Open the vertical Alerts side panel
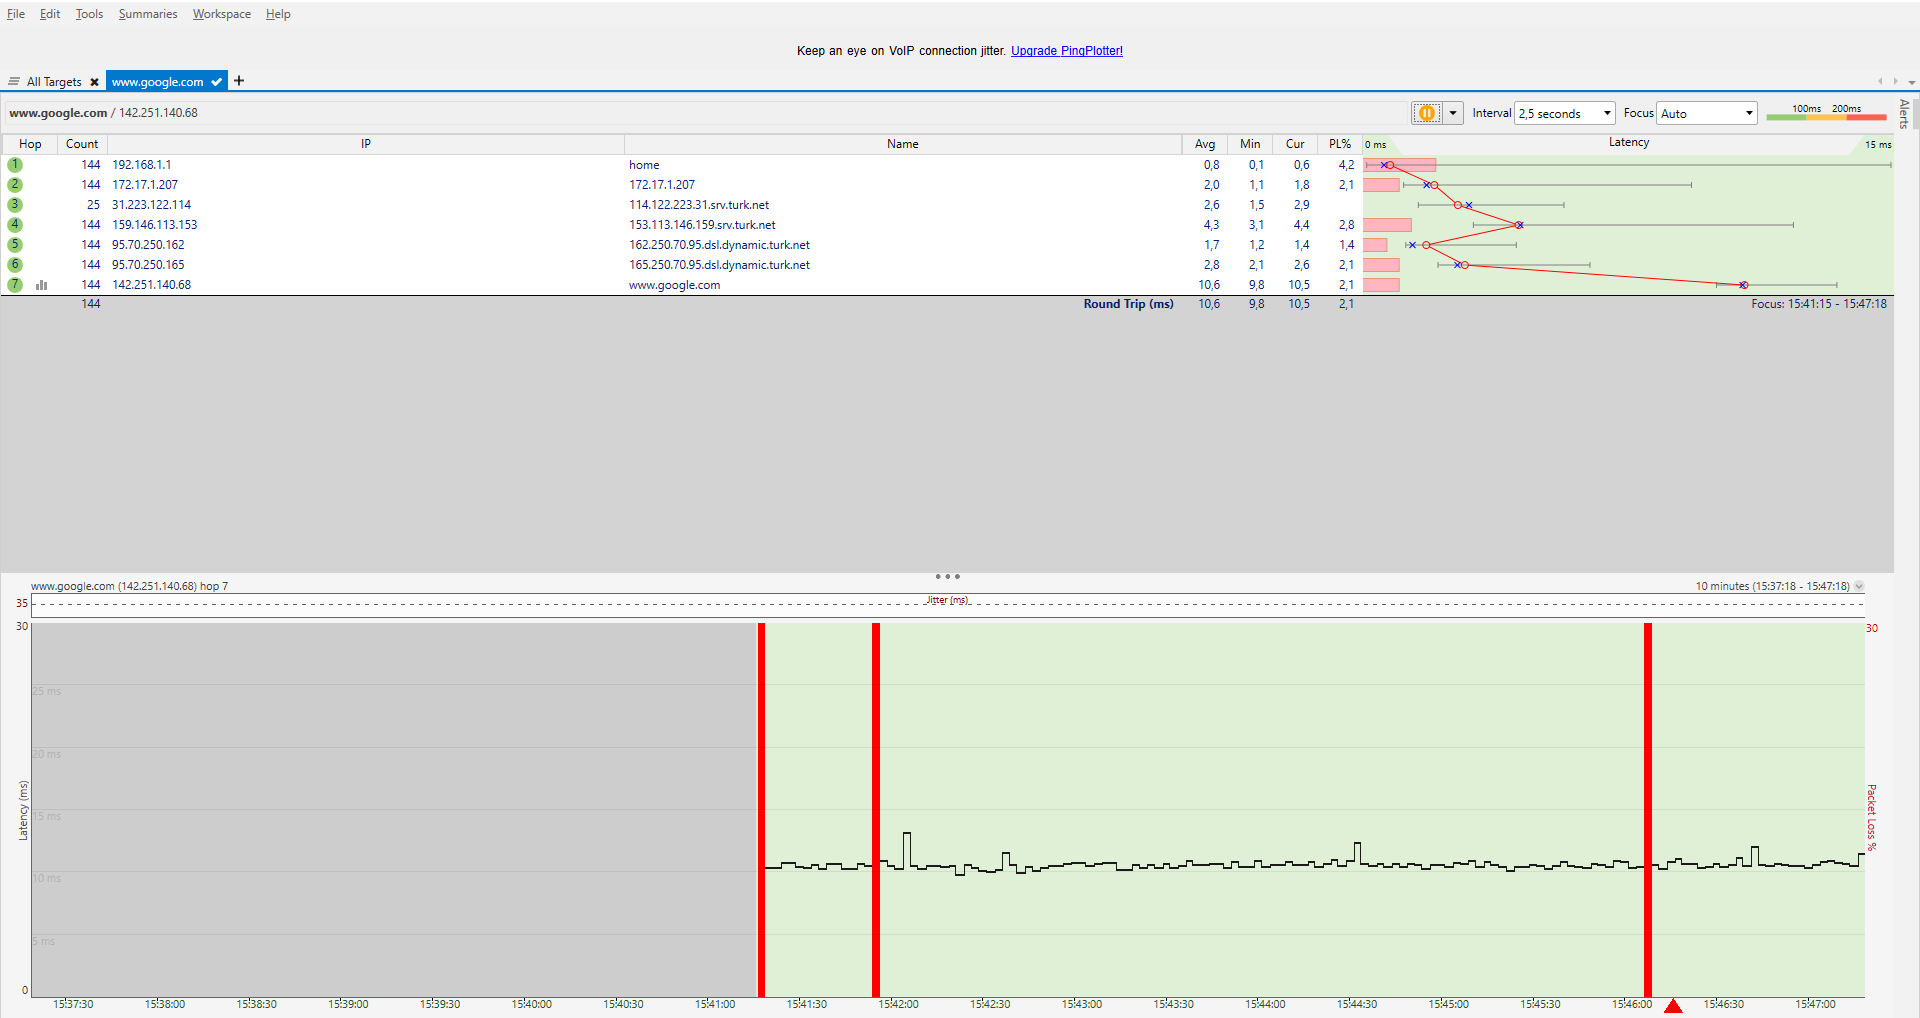The width and height of the screenshot is (1920, 1018). coord(1904,114)
